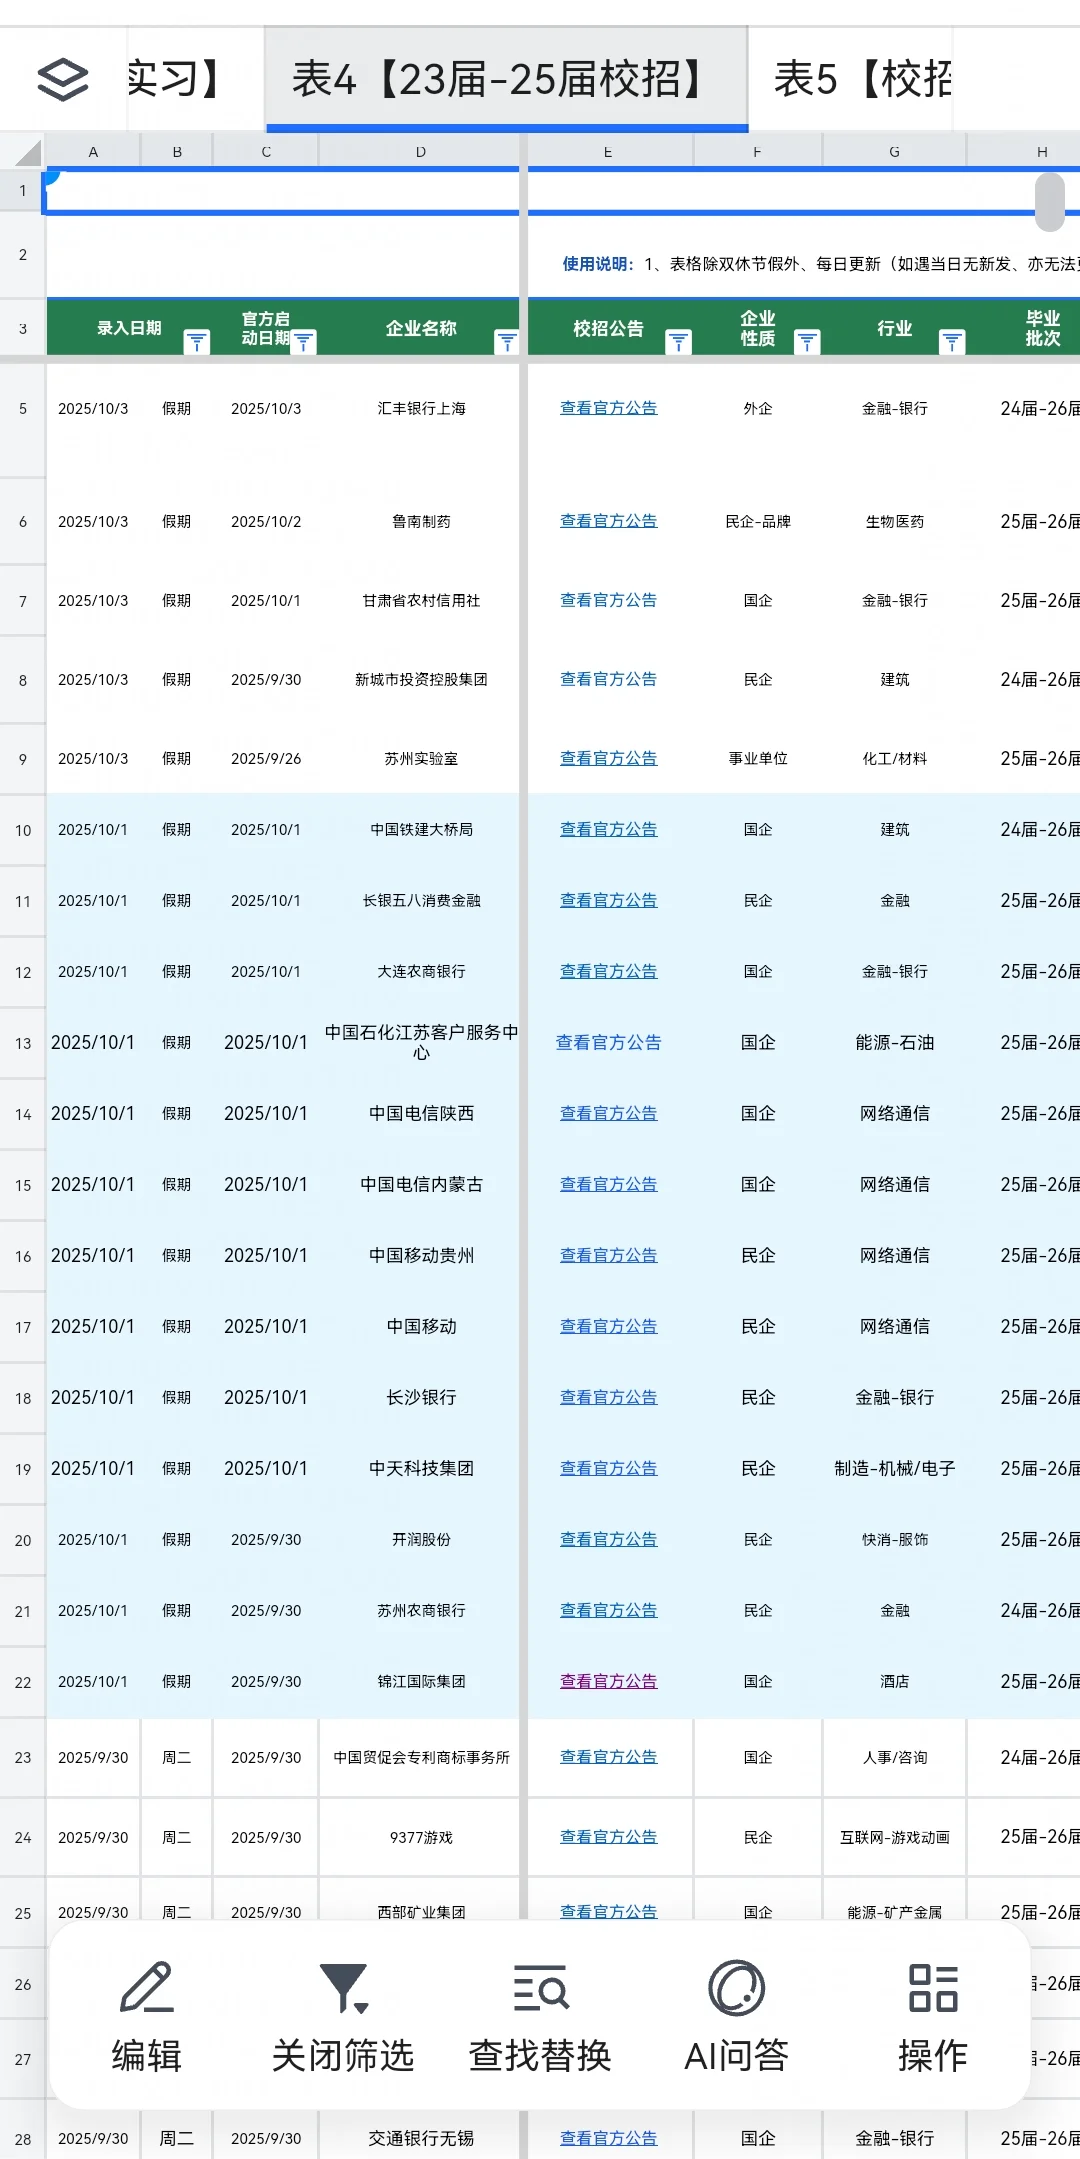This screenshot has height=2159, width=1080.
Task: Select cell 开润股份
Action: point(421,1540)
